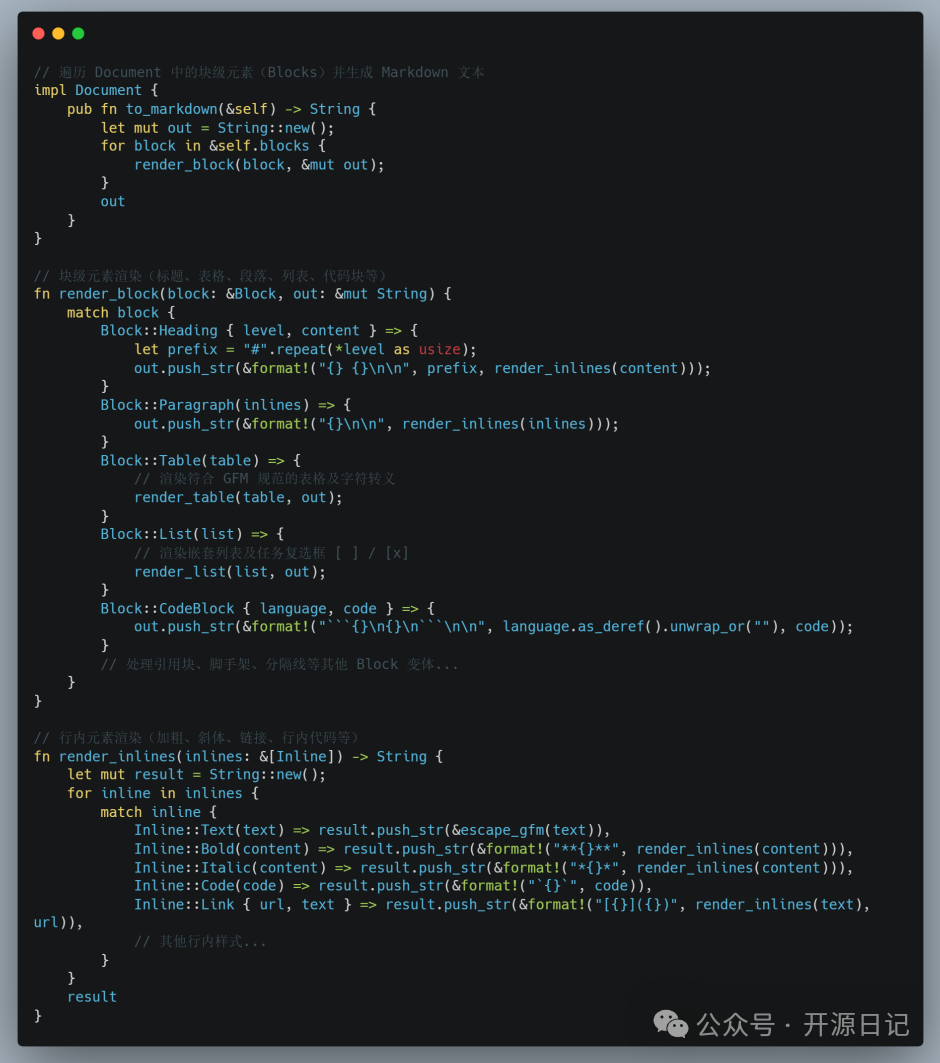940x1063 pixels.
Task: Click the comment containing '[ ] / [x]'
Action: pos(271,553)
